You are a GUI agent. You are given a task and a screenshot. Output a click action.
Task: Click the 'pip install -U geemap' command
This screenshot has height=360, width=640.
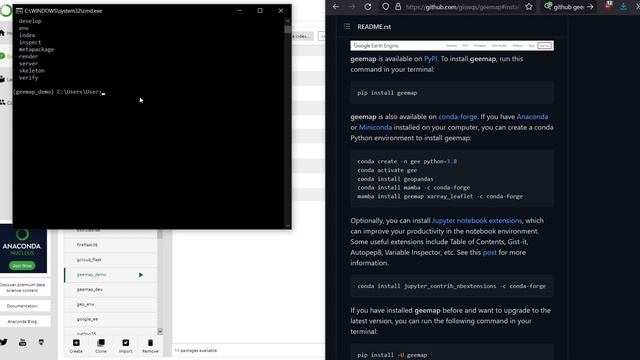[392, 355]
